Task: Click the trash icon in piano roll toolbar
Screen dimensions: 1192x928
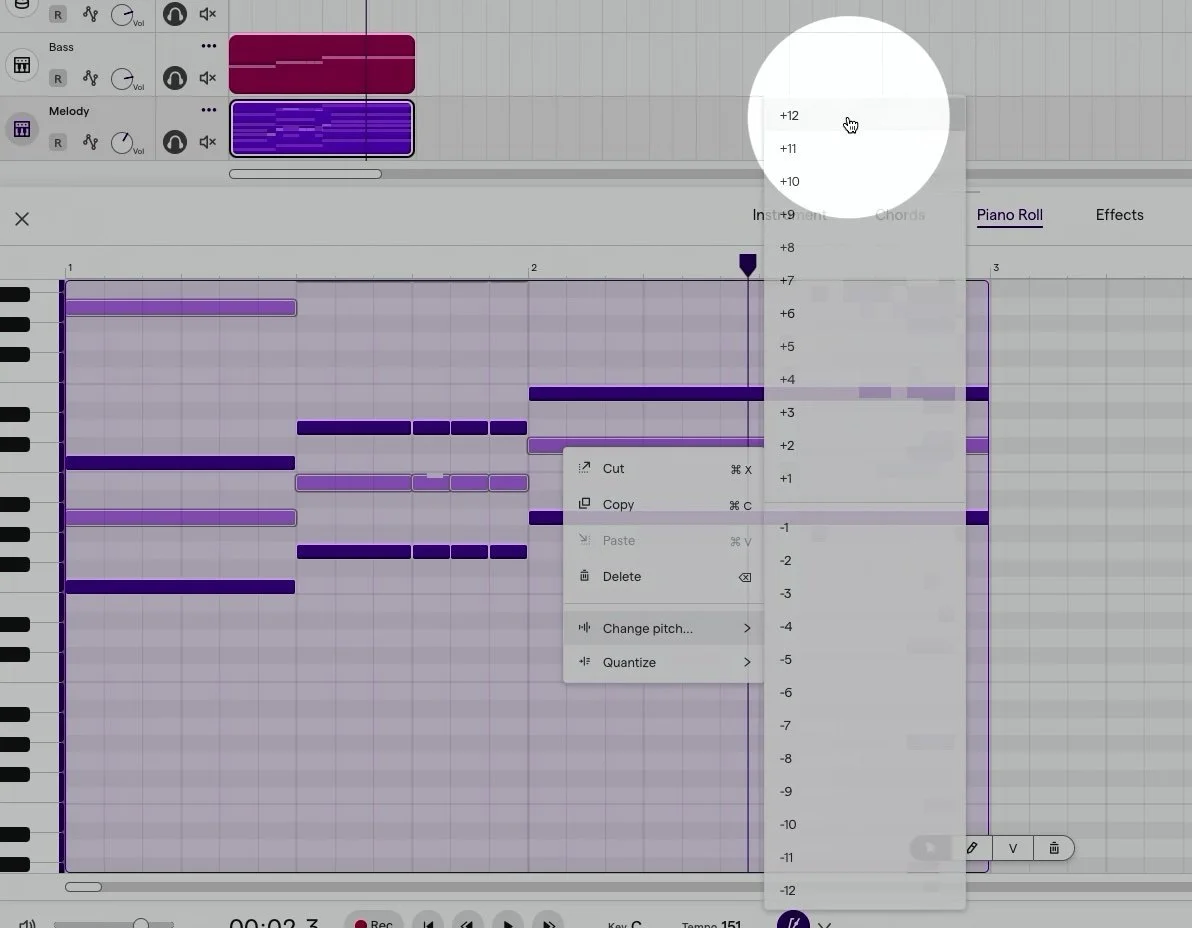Action: (x=1054, y=848)
